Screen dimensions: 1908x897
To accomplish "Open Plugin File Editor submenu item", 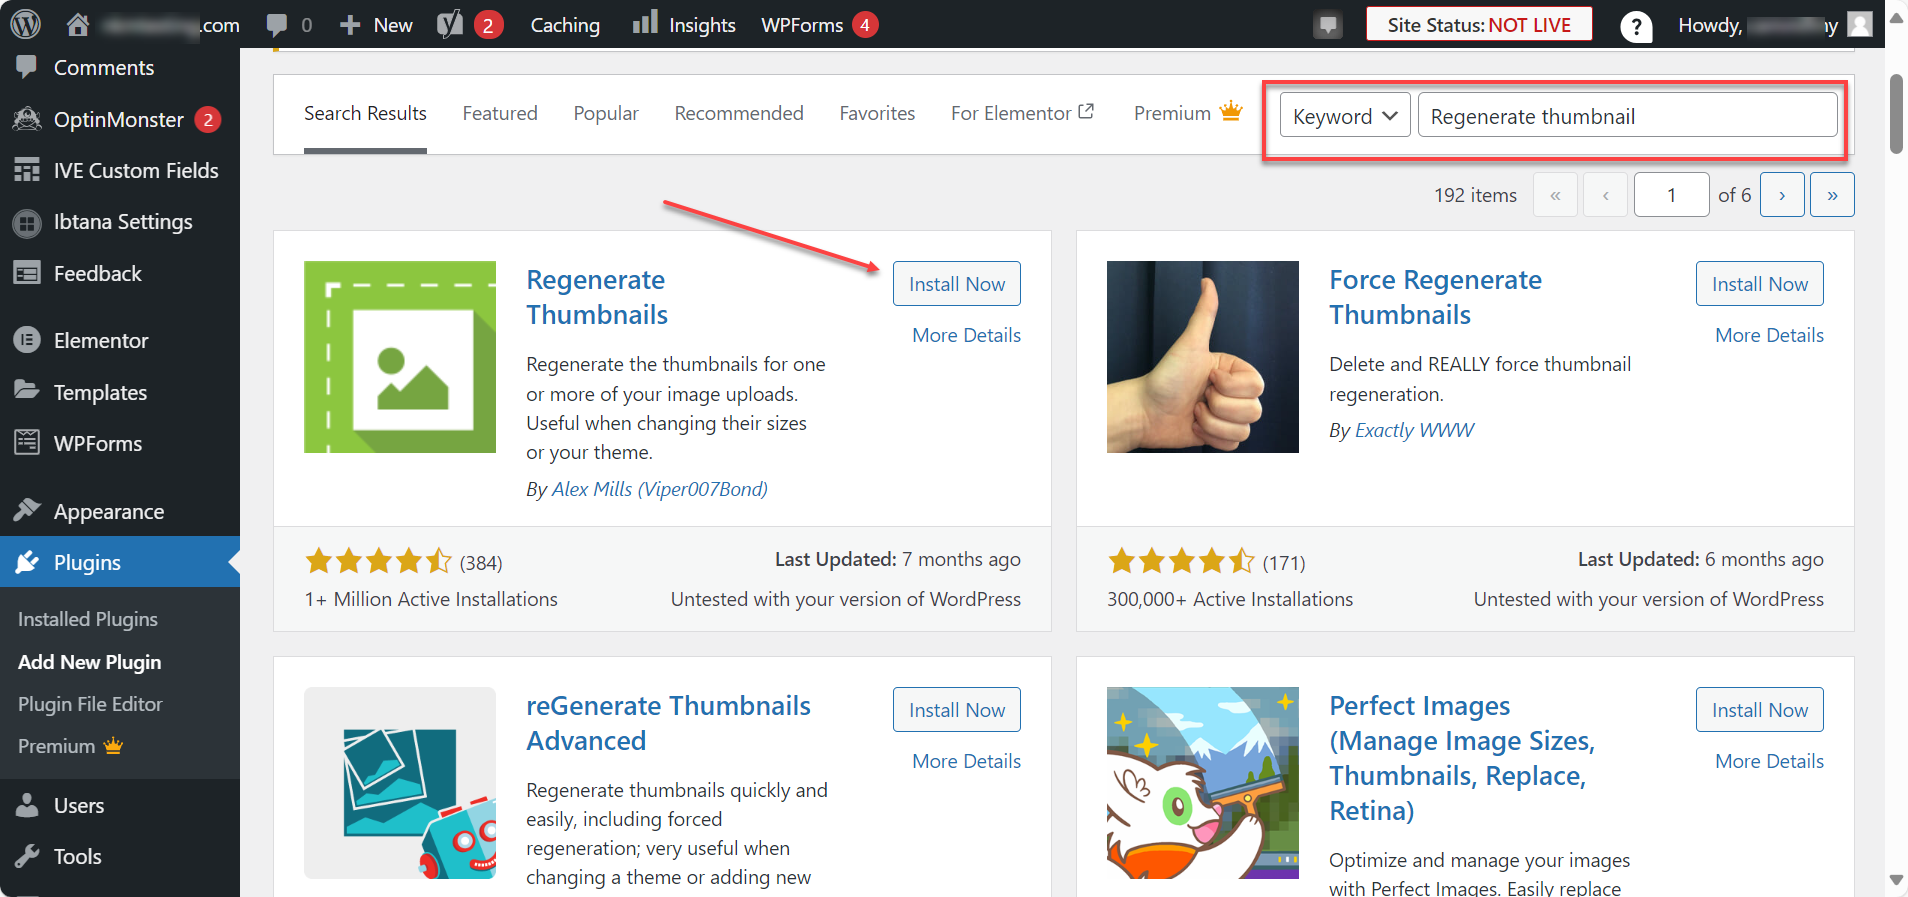I will coord(90,704).
